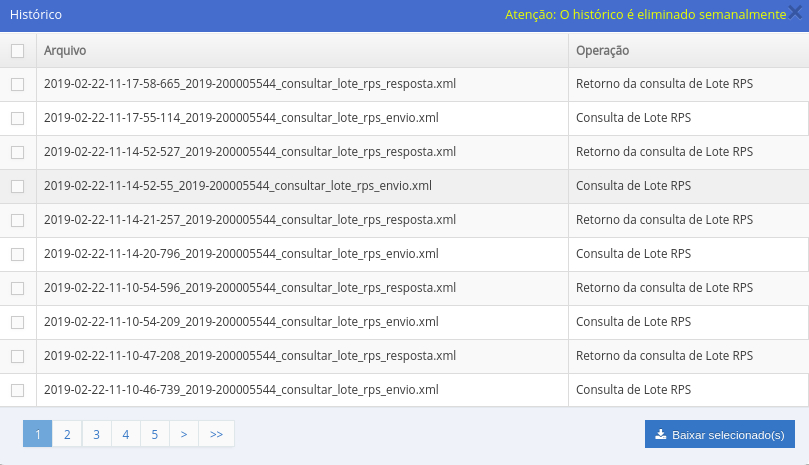Open page 3 in pagination
Image resolution: width=809 pixels, height=465 pixels.
click(x=96, y=434)
